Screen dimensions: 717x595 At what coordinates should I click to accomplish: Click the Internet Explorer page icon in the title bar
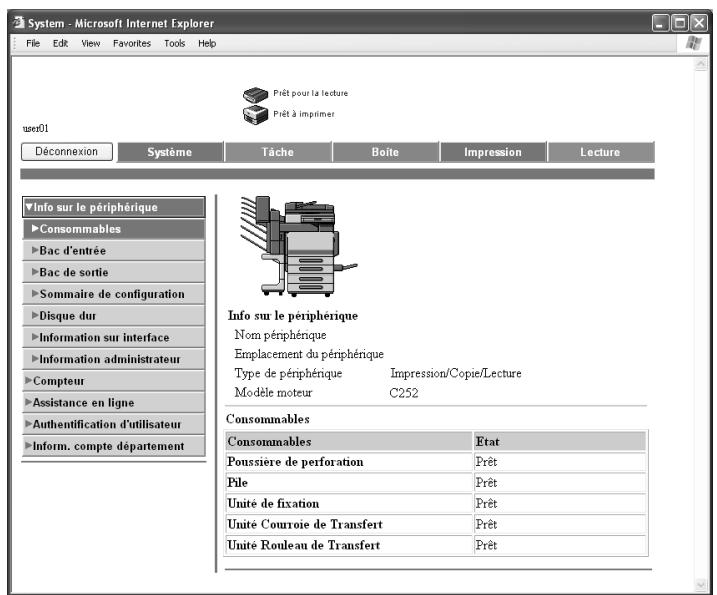(19, 22)
